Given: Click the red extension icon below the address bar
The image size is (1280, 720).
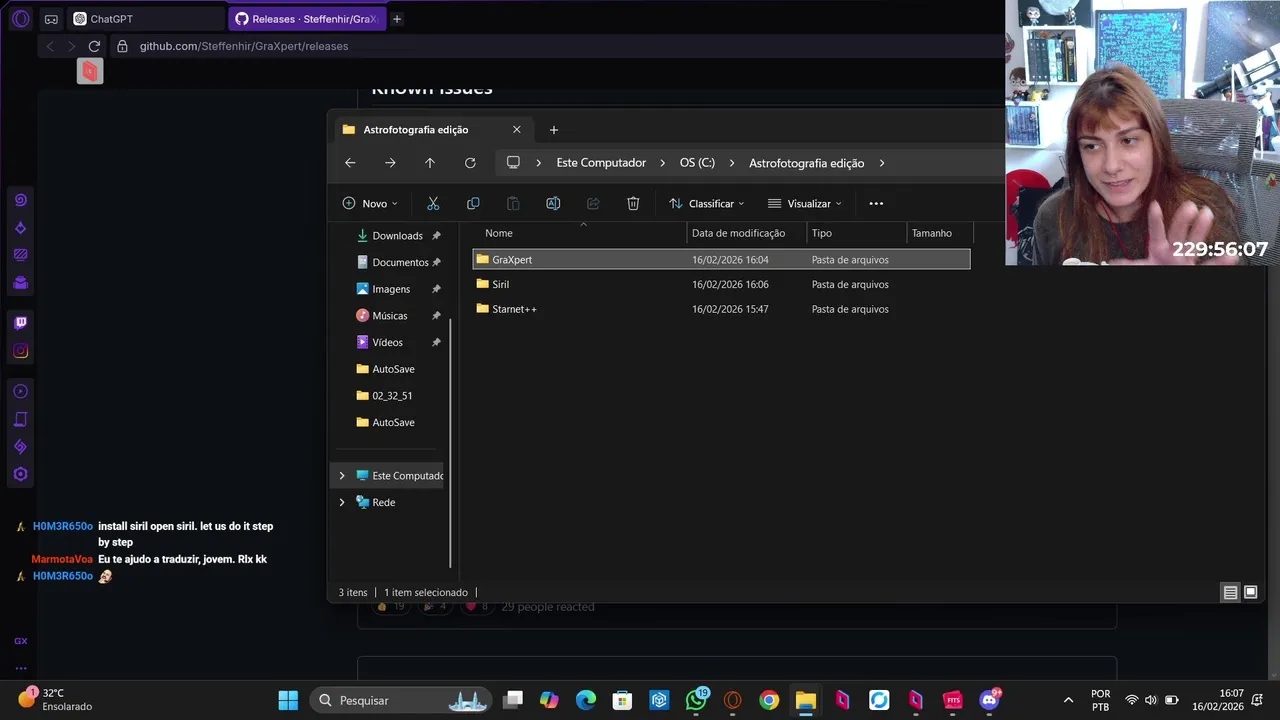Looking at the screenshot, I should 90,71.
